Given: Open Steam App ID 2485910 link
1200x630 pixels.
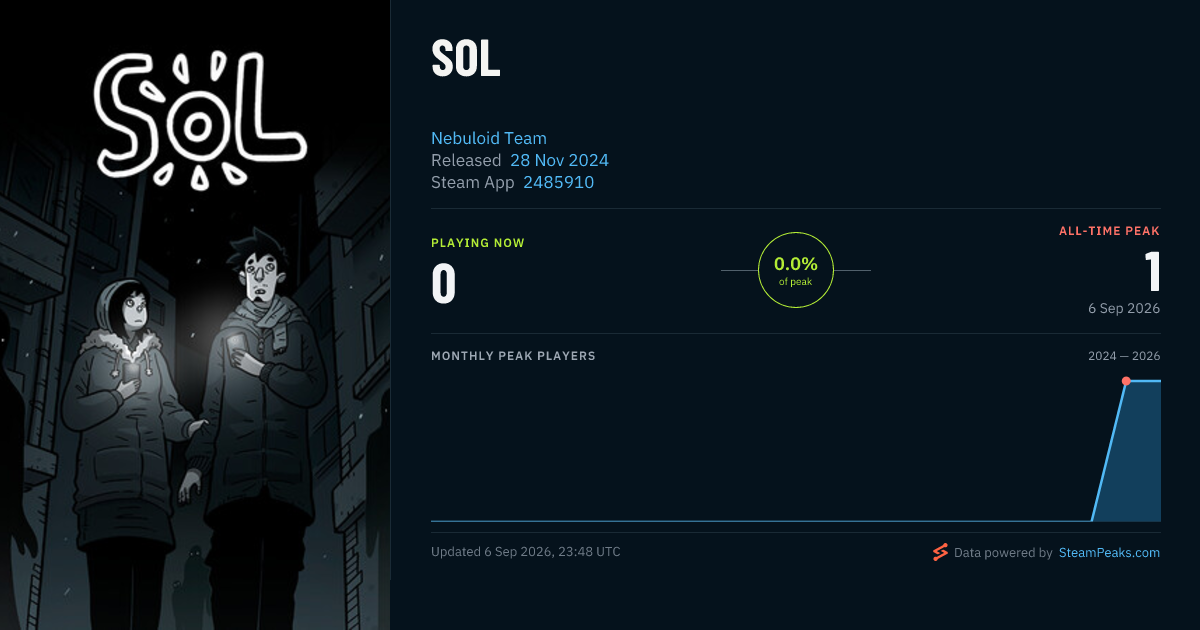Looking at the screenshot, I should click(558, 182).
